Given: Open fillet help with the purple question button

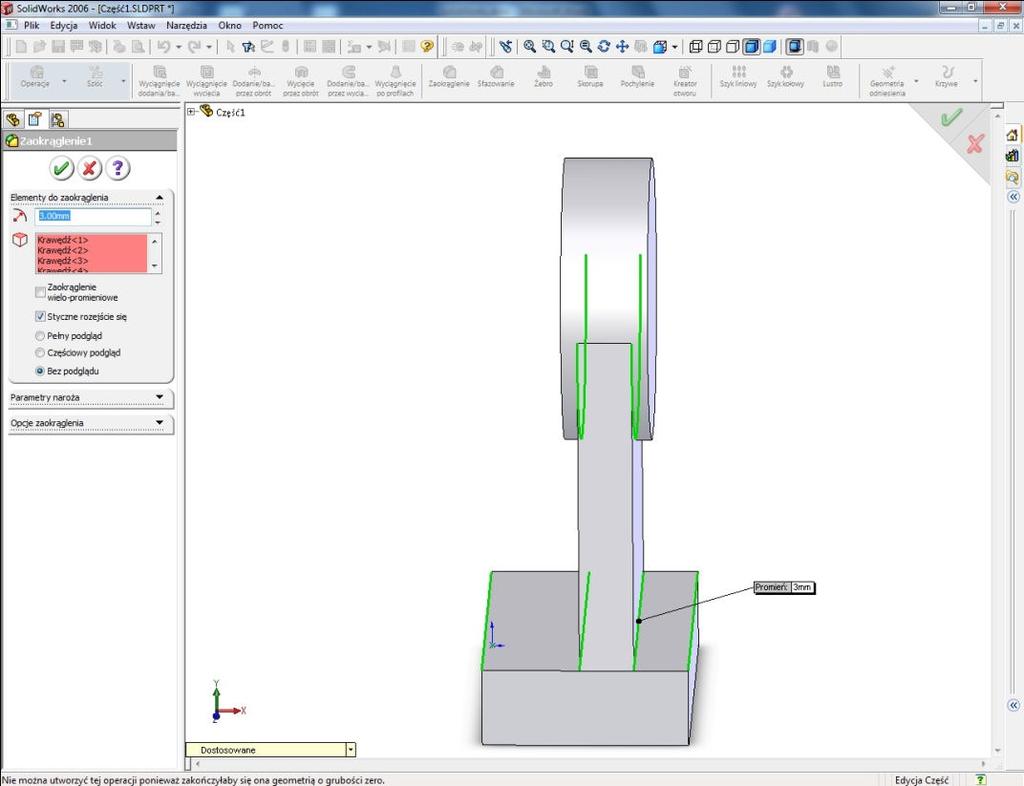Looking at the screenshot, I should (x=118, y=168).
